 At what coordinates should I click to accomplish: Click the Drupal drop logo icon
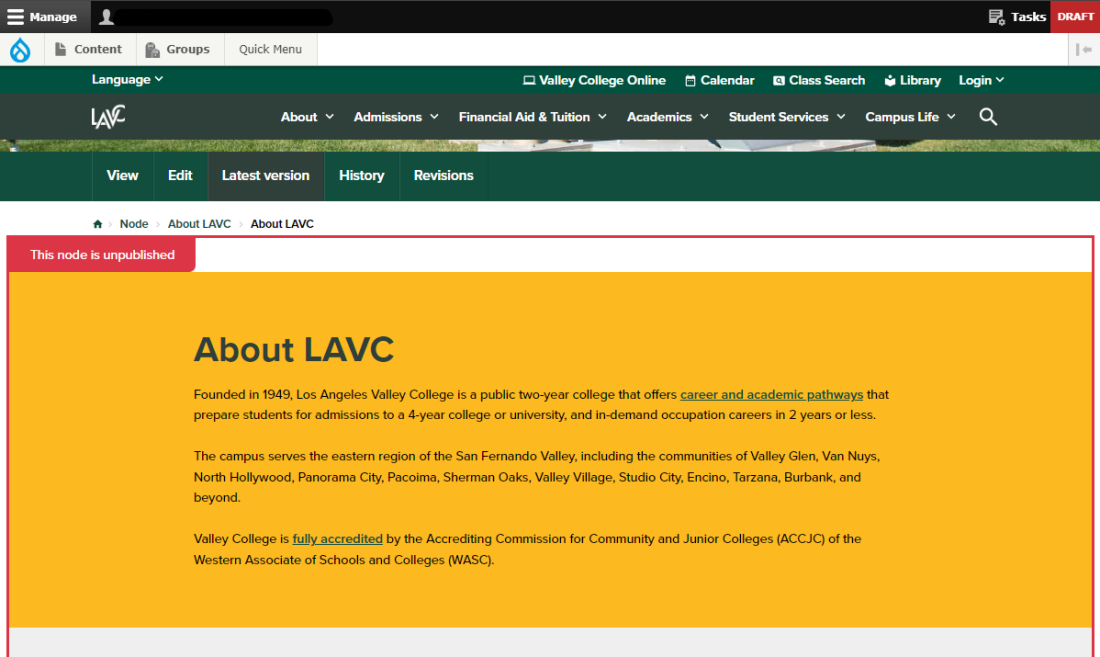pyautogui.click(x=20, y=50)
